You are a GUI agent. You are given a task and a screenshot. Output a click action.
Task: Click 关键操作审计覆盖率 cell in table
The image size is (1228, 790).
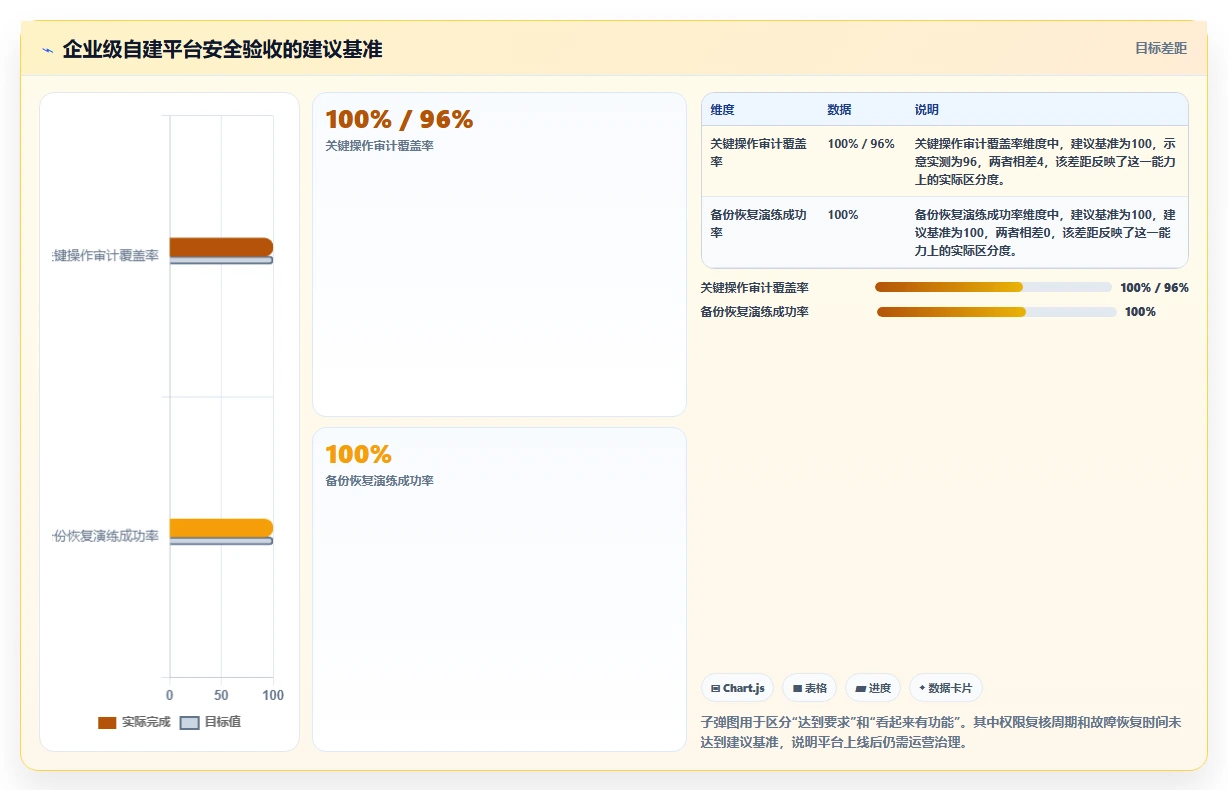(759, 152)
